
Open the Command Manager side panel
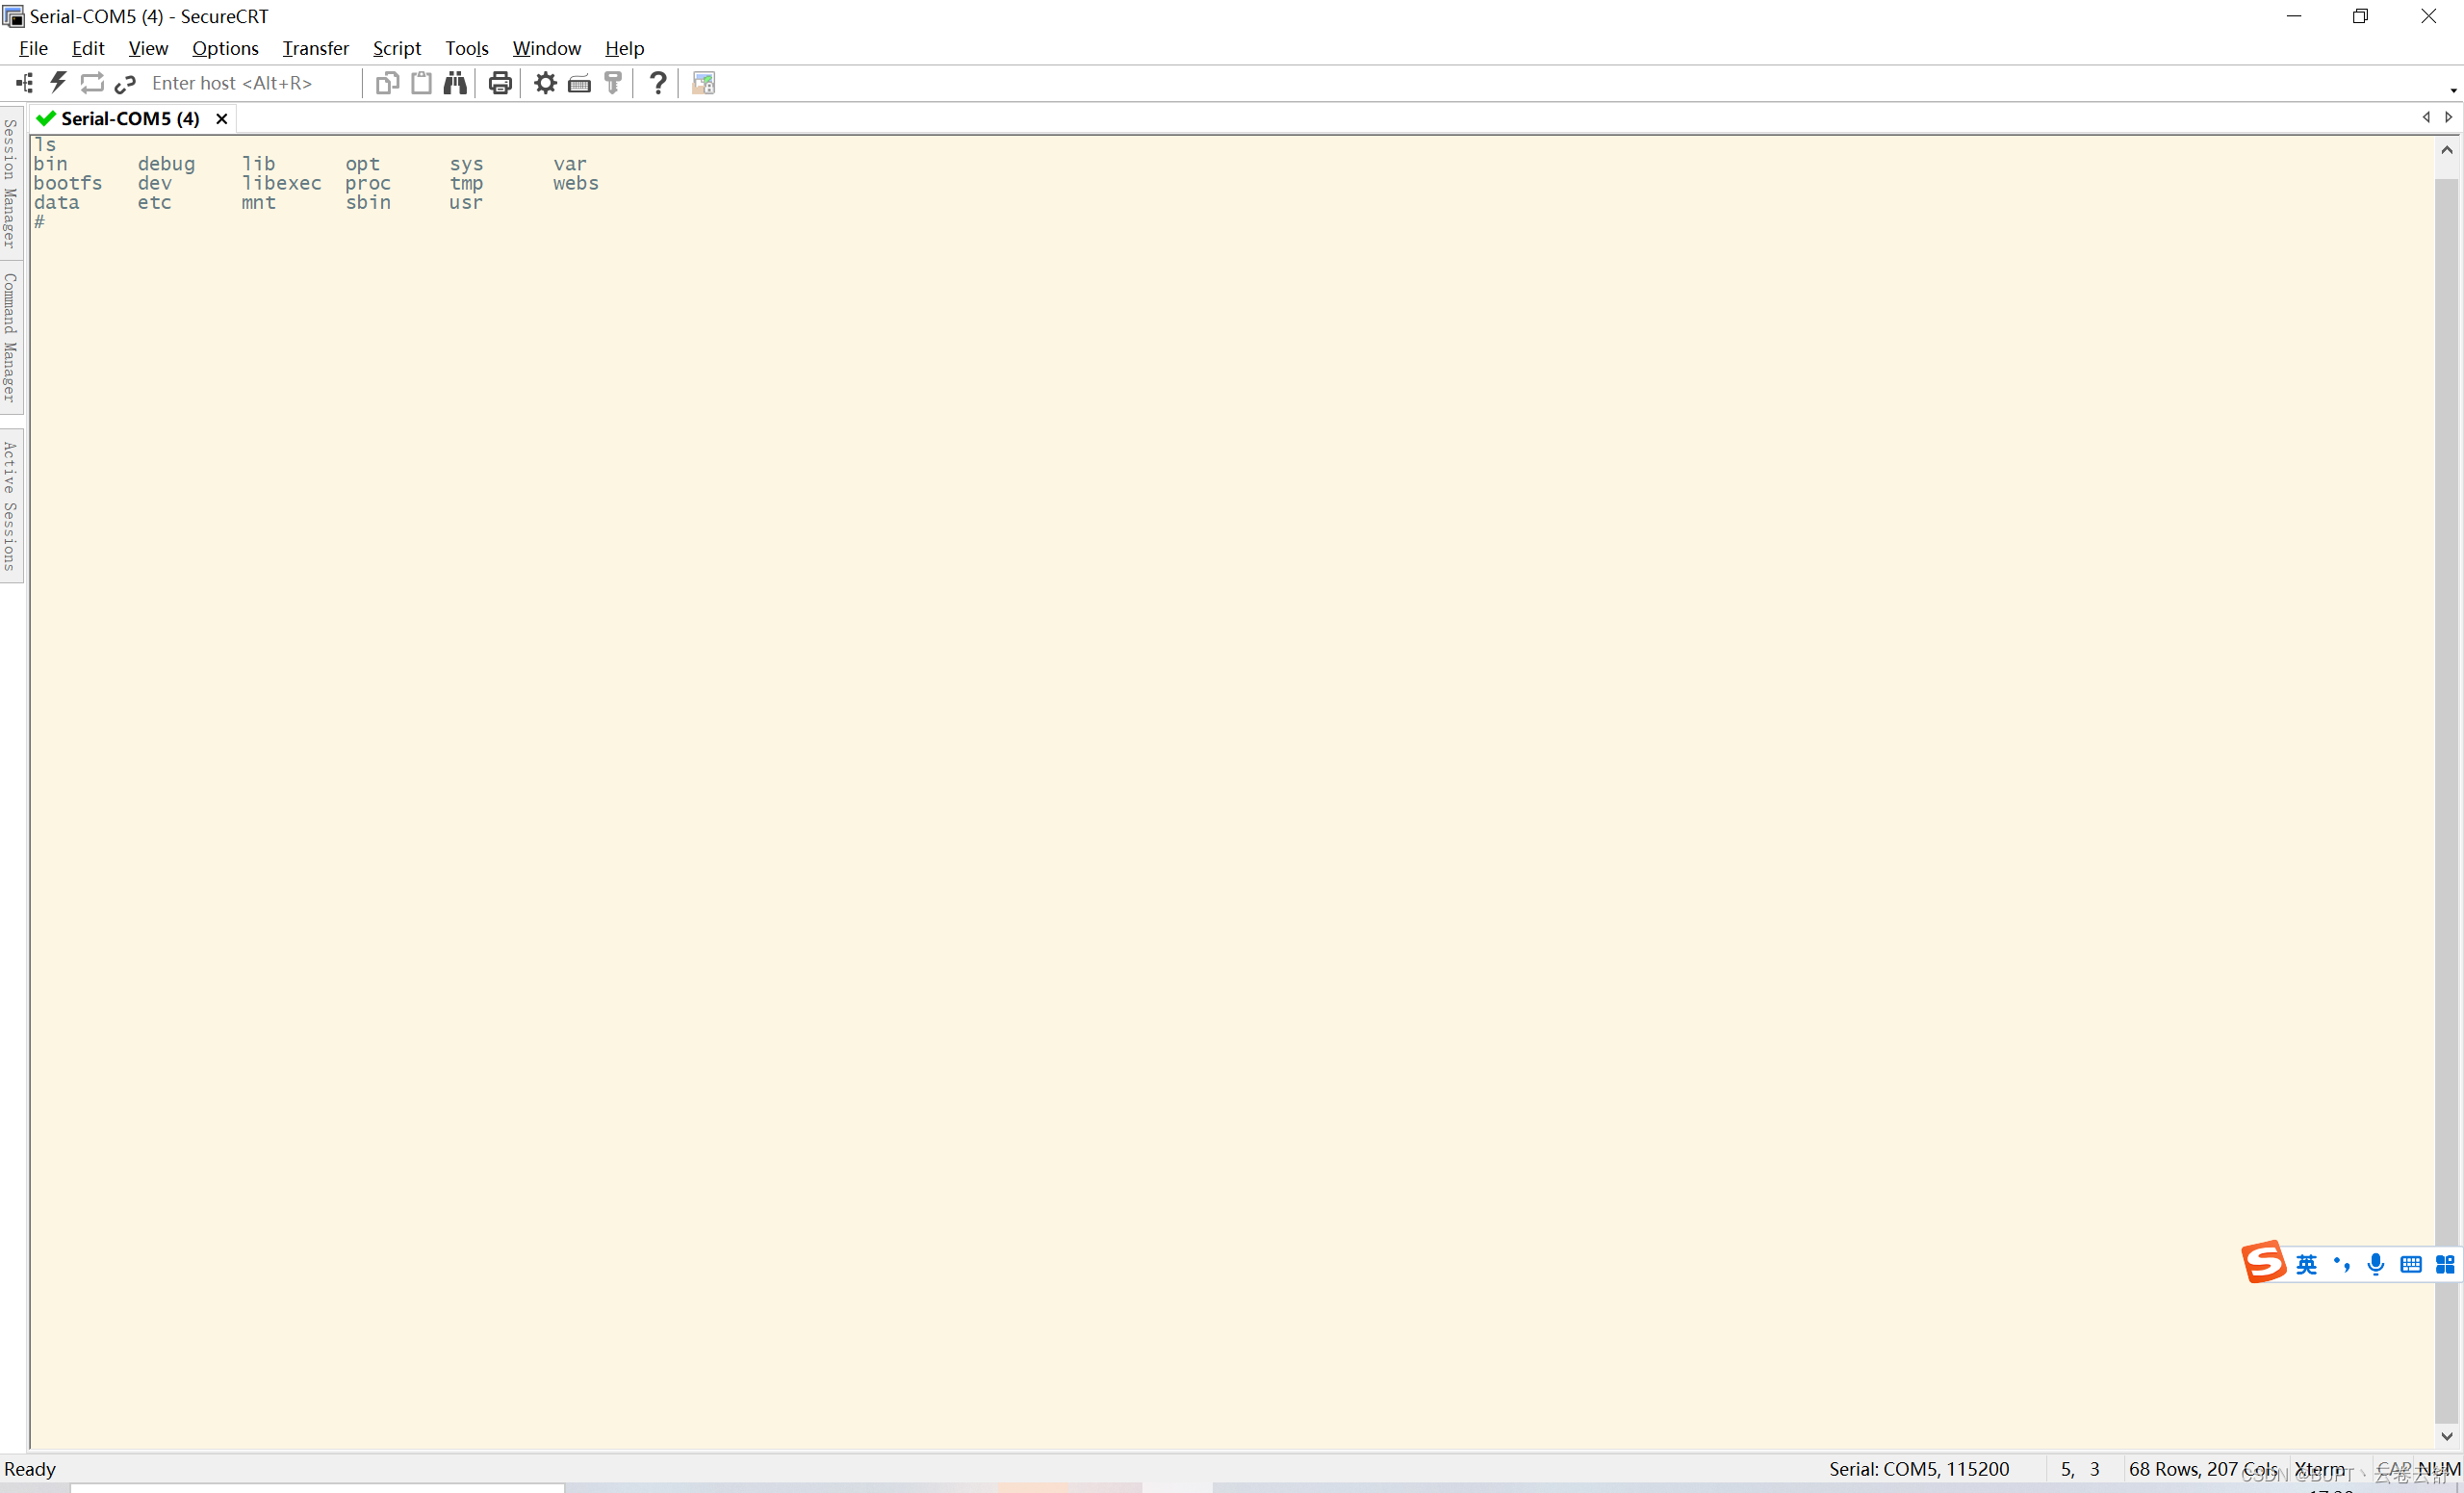point(11,338)
